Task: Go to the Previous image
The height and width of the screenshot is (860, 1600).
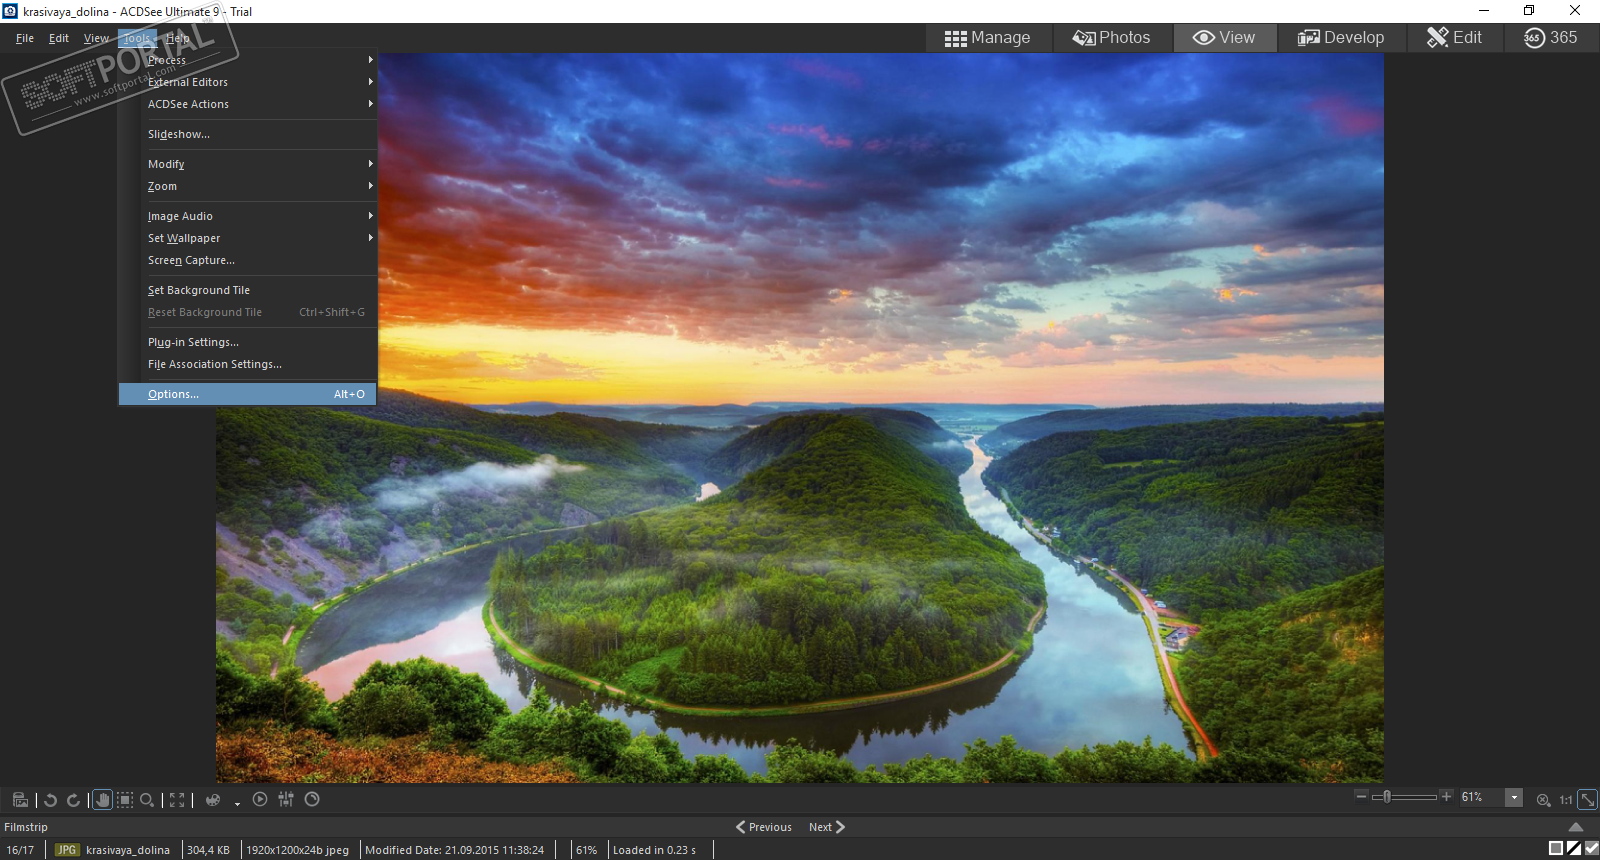Action: tap(764, 827)
